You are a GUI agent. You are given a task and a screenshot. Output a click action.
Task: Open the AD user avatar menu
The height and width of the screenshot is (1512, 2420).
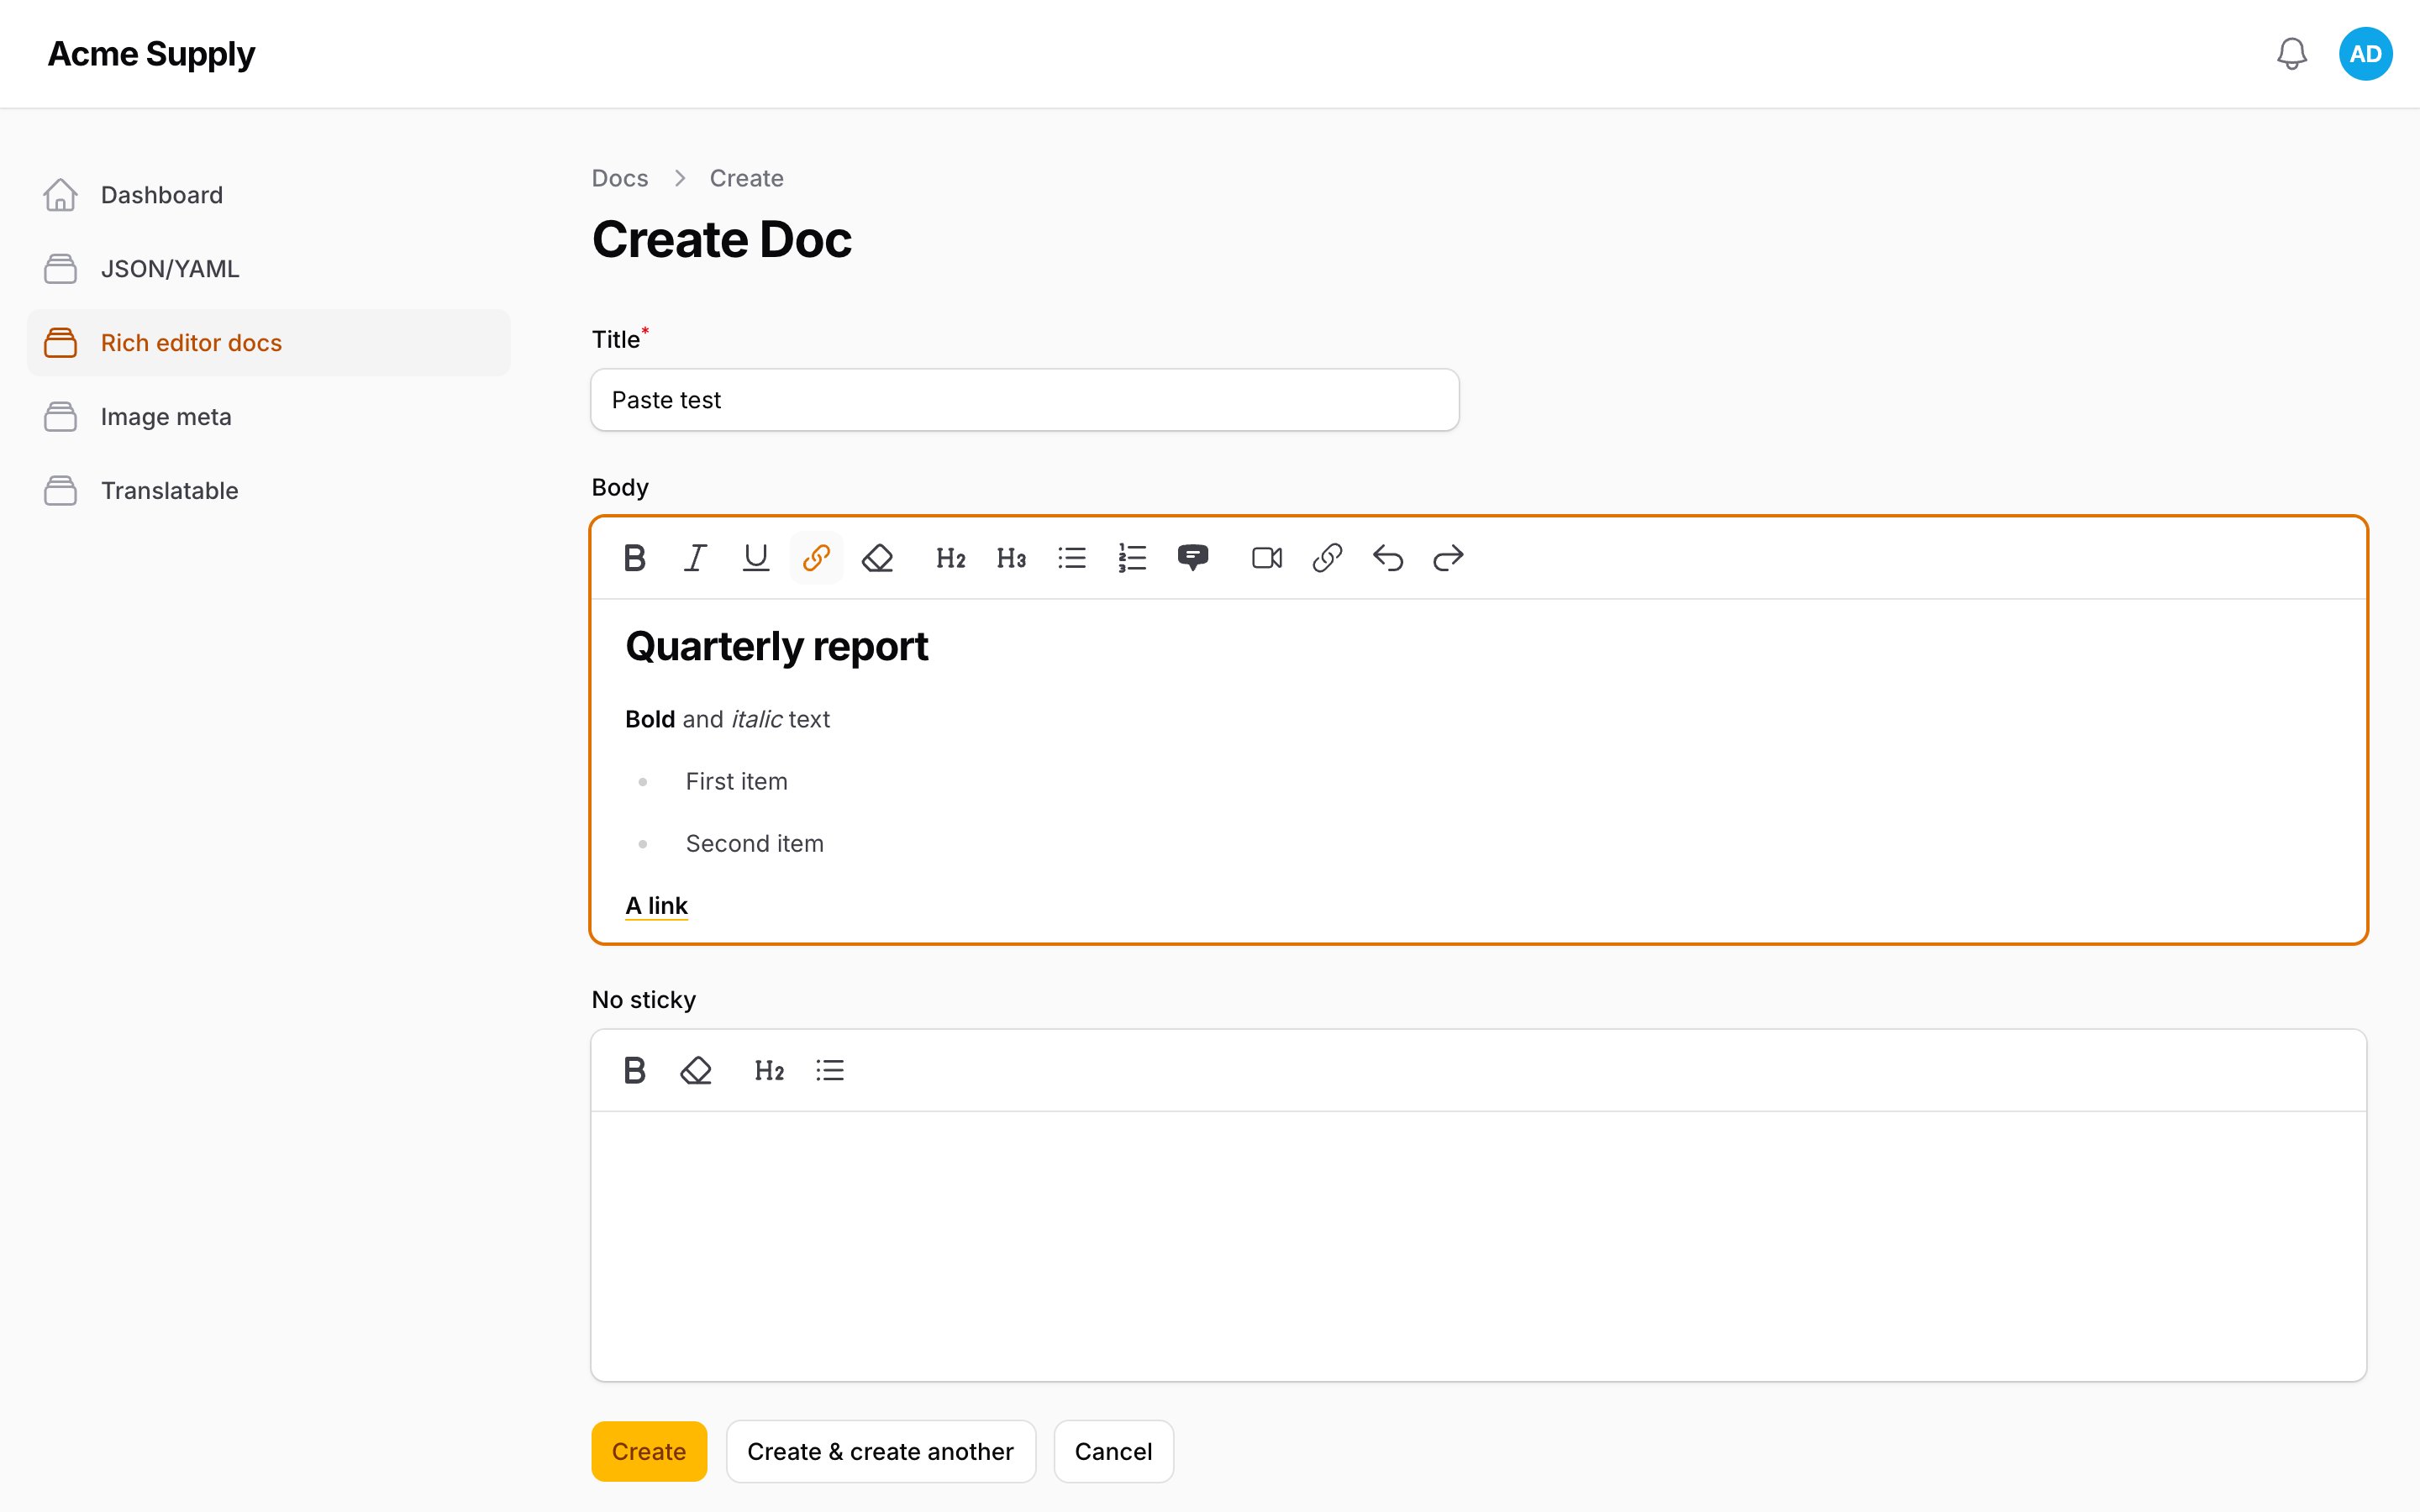[x=2365, y=54]
